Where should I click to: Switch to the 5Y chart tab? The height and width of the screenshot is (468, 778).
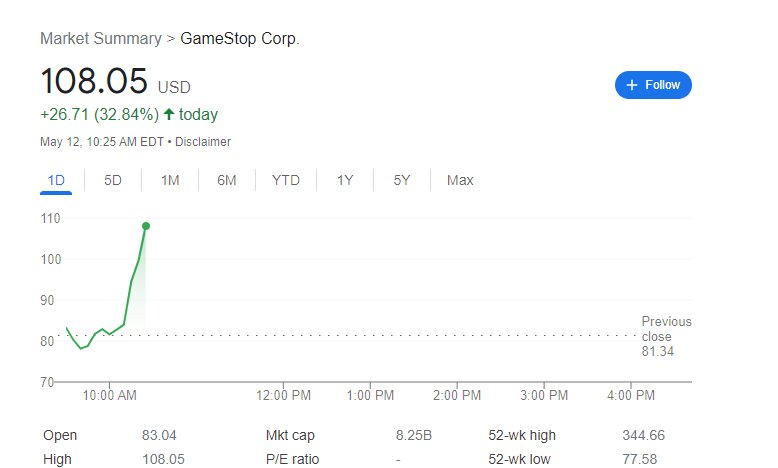click(402, 180)
